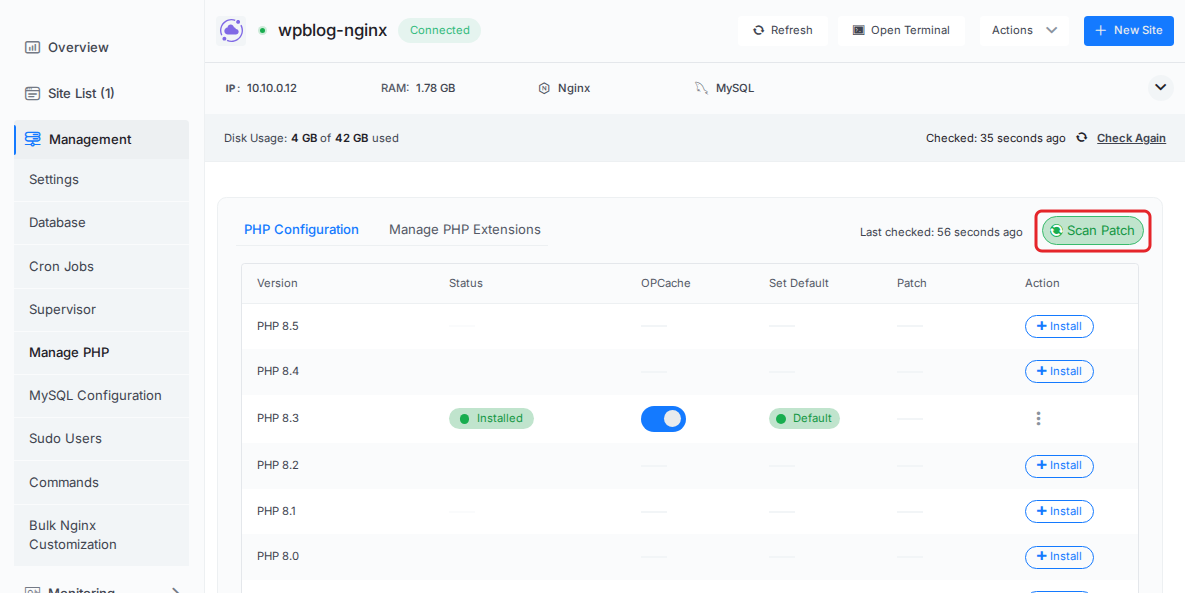The width and height of the screenshot is (1185, 593).
Task: Click the Installed badge for PHP 8.3
Action: coord(491,418)
